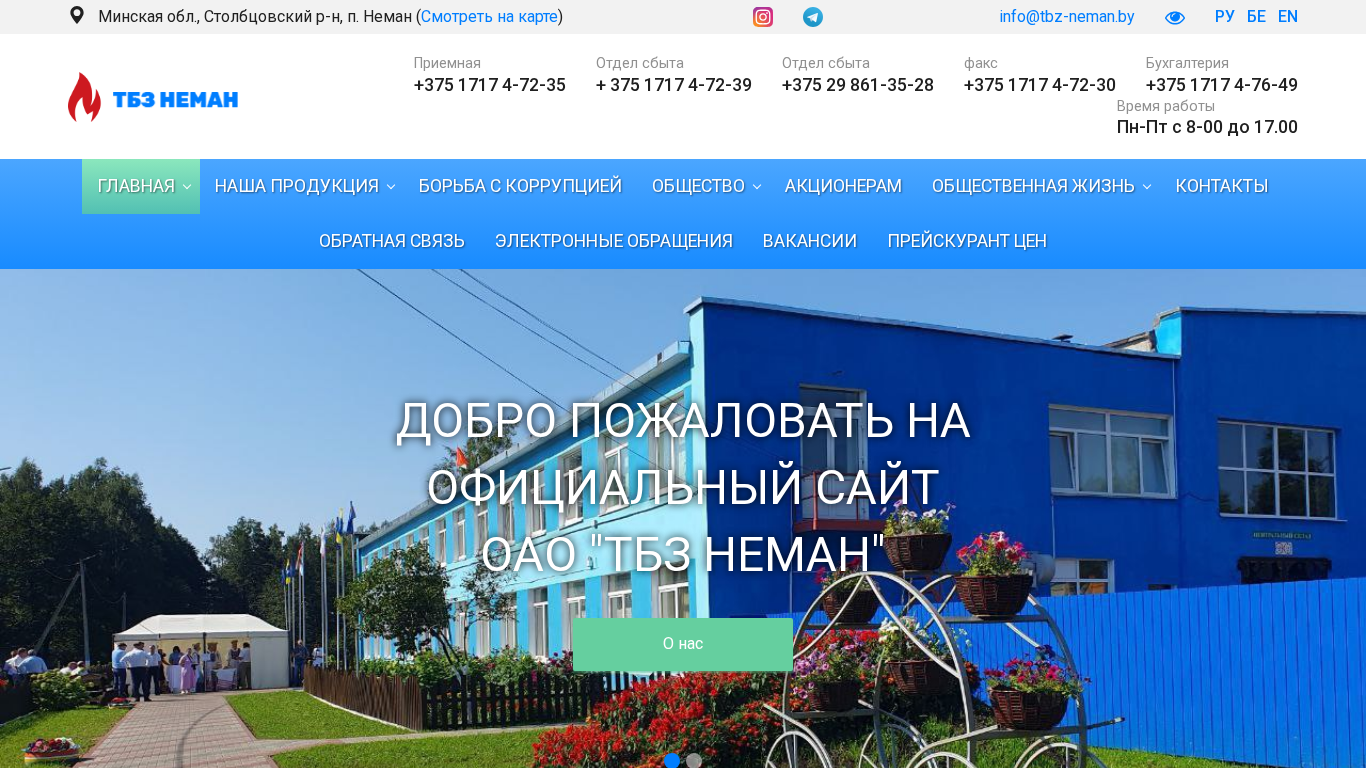
Task: Click the hero heading 'ДОБРО ПОЖАЛОВАТЬ НА'
Action: (683, 421)
